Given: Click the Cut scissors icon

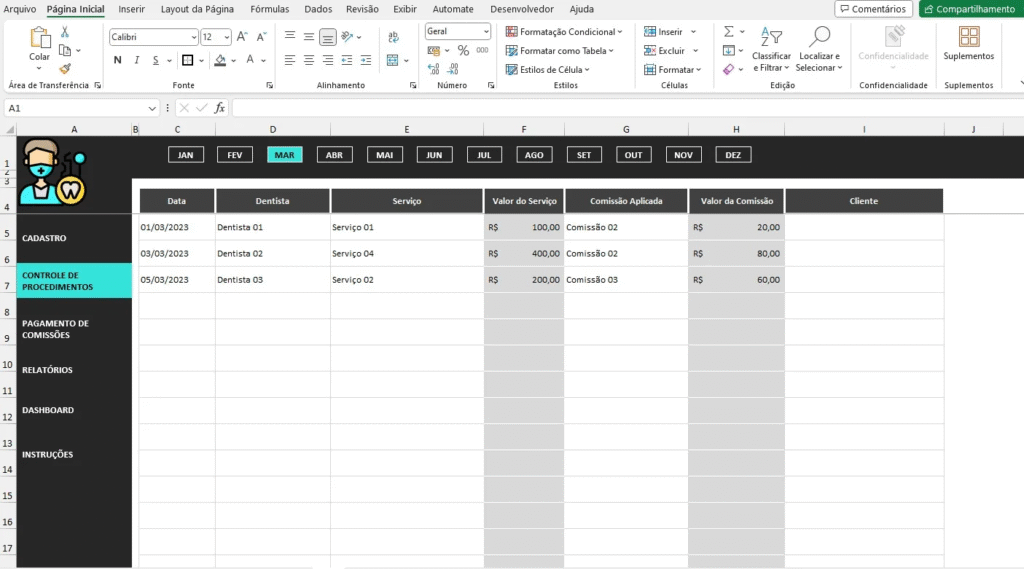Looking at the screenshot, I should 65,32.
